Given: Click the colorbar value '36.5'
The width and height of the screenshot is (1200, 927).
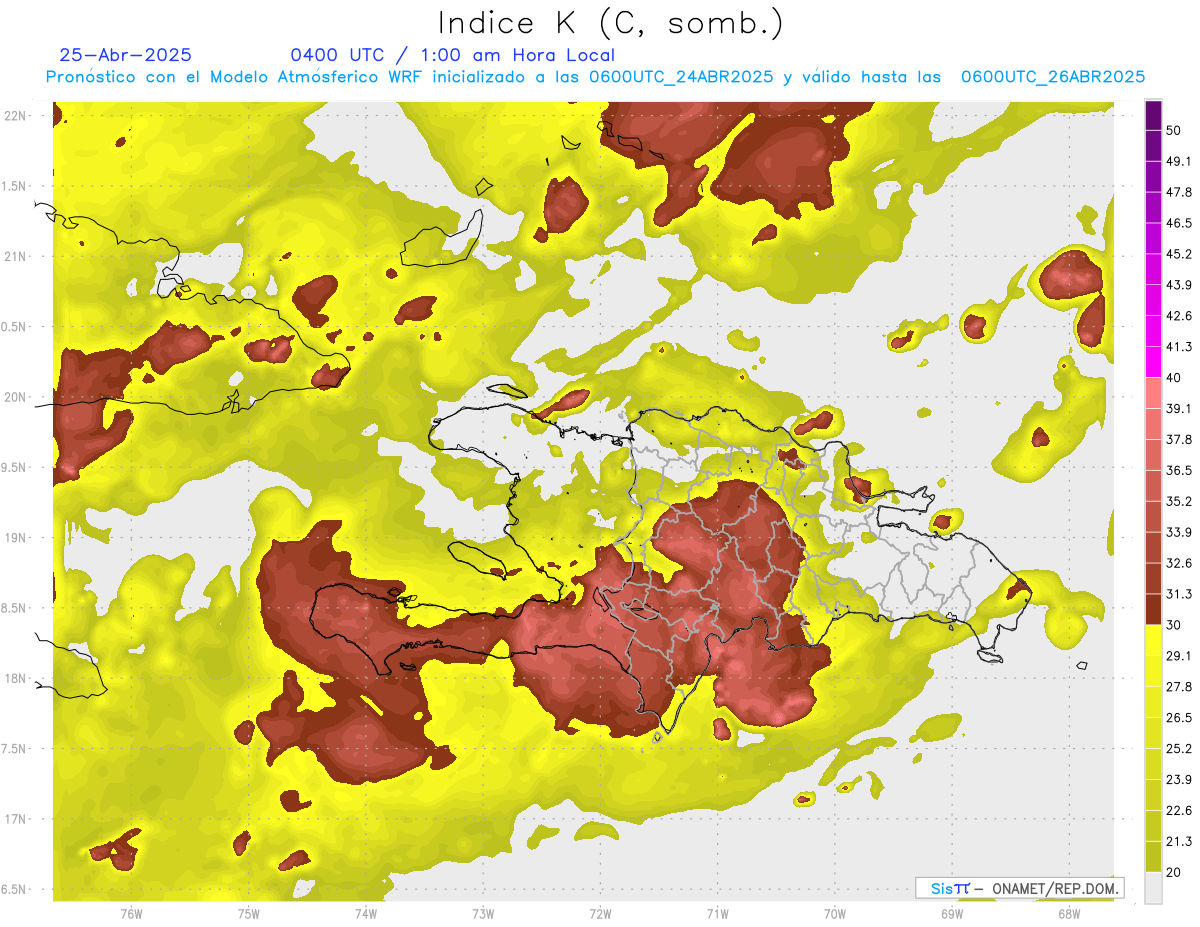Looking at the screenshot, I should pyautogui.click(x=1179, y=470).
